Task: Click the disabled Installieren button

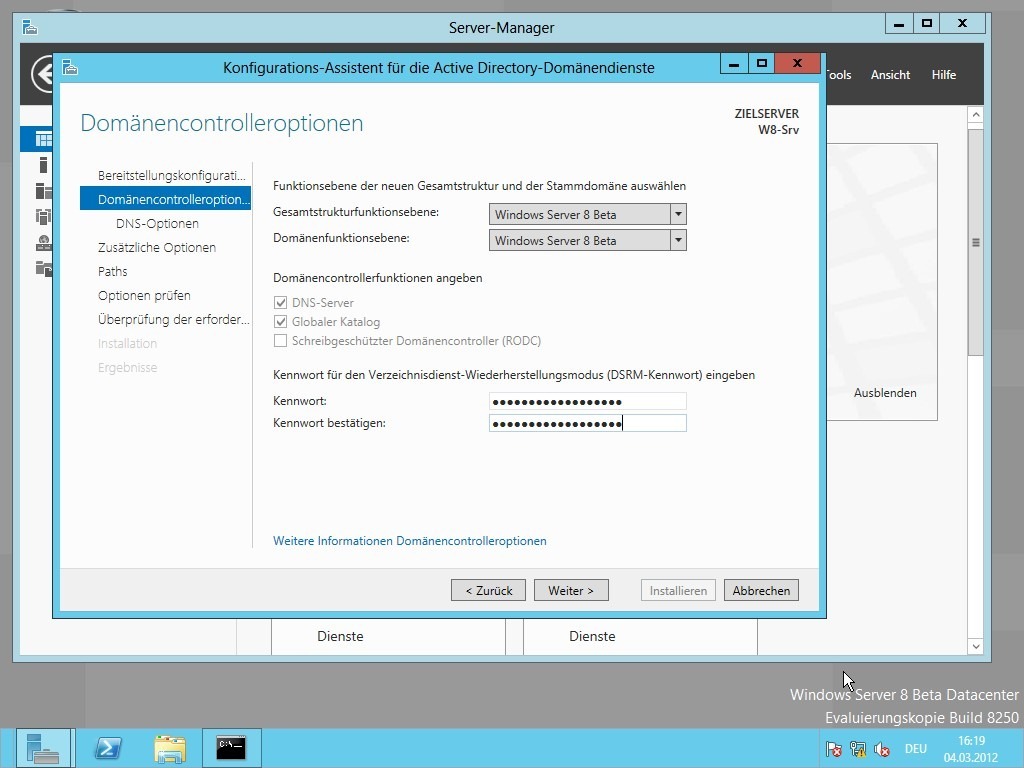Action: pyautogui.click(x=679, y=590)
